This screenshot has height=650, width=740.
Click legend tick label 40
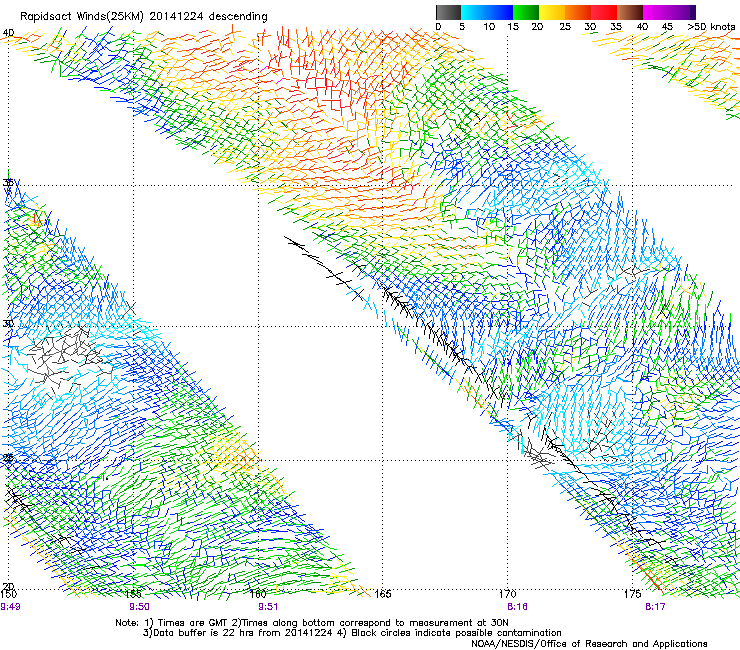coord(642,26)
